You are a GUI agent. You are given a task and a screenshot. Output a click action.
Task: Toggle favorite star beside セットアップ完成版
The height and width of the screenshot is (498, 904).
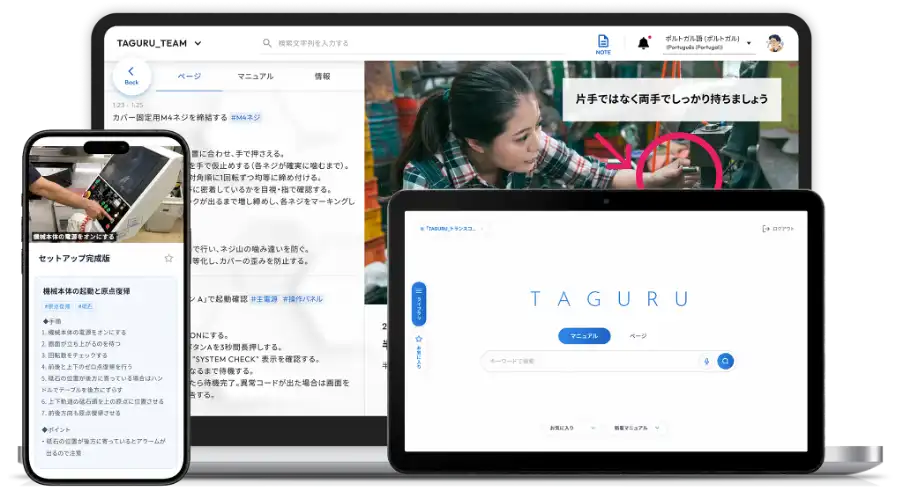point(168,258)
